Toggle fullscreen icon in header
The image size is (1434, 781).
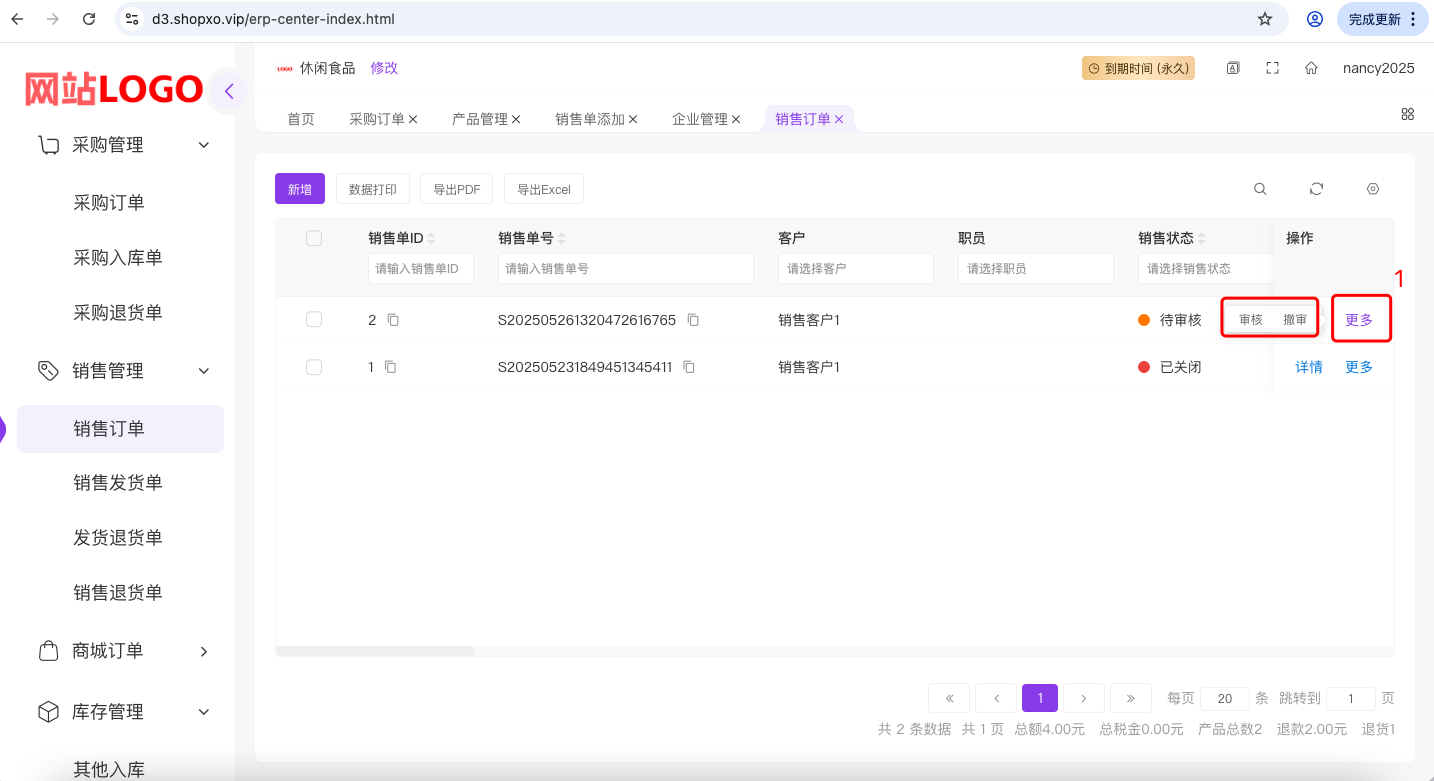click(x=1272, y=68)
